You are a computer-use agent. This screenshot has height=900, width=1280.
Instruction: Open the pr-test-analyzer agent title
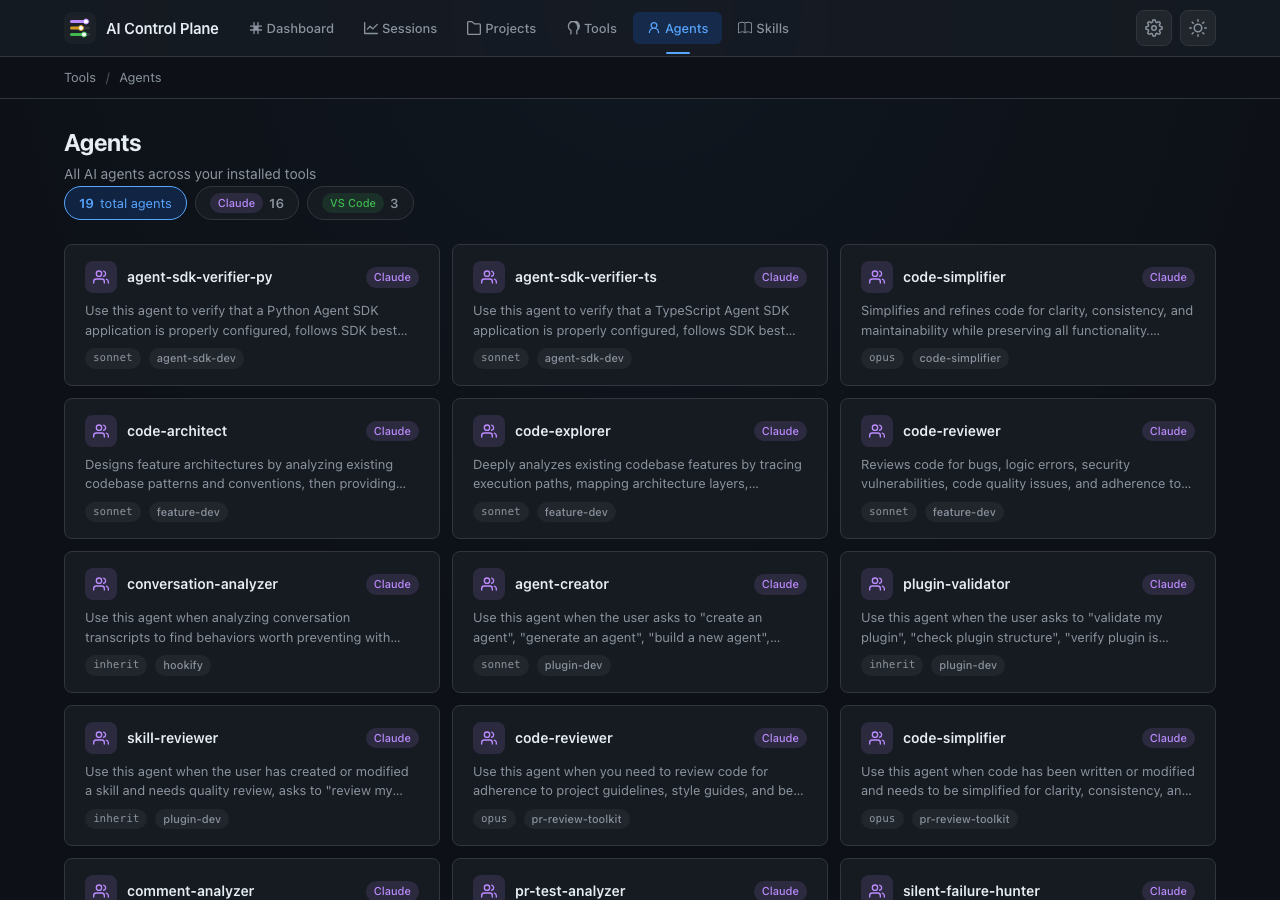tap(570, 890)
